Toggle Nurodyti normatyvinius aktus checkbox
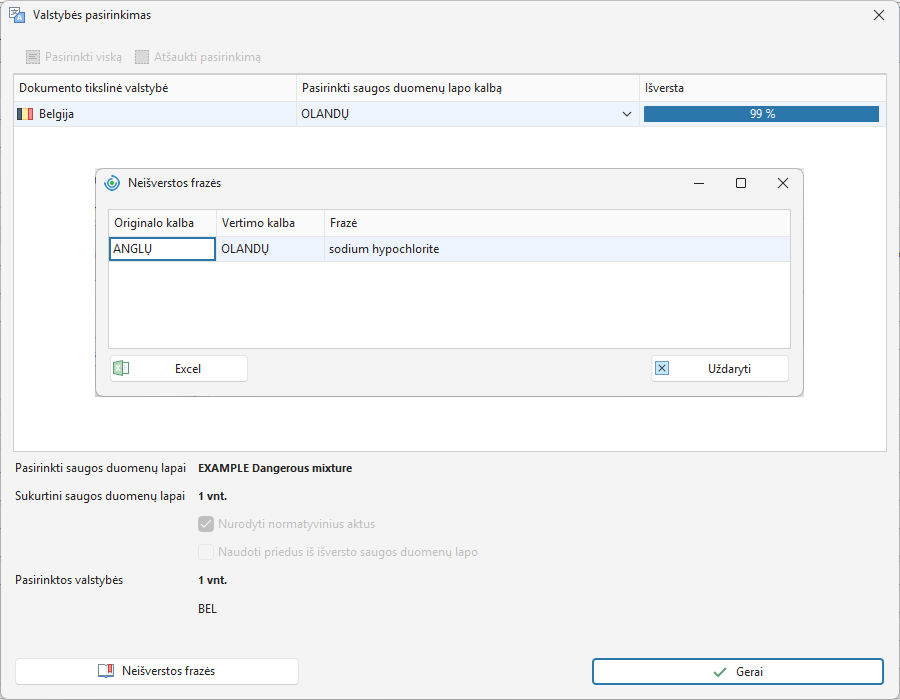The width and height of the screenshot is (900, 700). [206, 524]
